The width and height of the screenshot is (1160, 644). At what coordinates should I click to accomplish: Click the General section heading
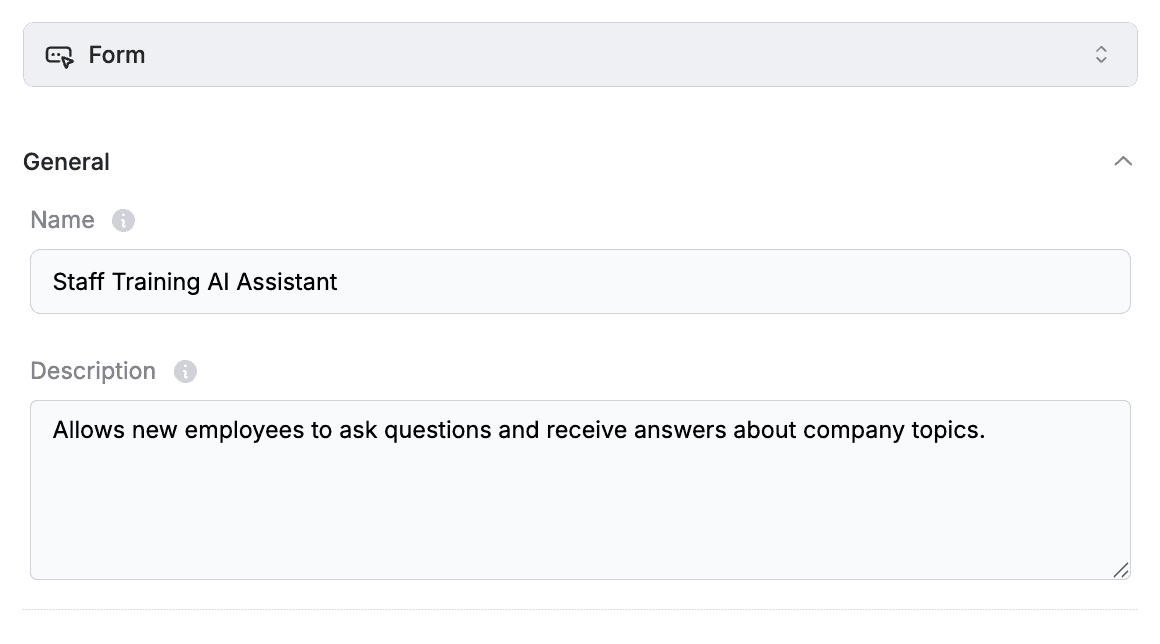tap(67, 162)
